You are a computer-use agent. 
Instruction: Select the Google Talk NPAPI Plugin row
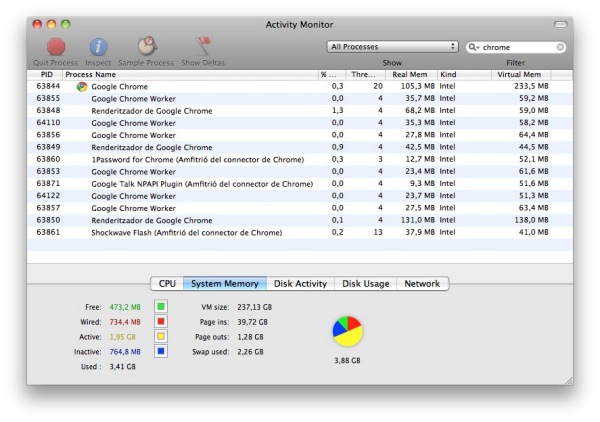[x=300, y=184]
